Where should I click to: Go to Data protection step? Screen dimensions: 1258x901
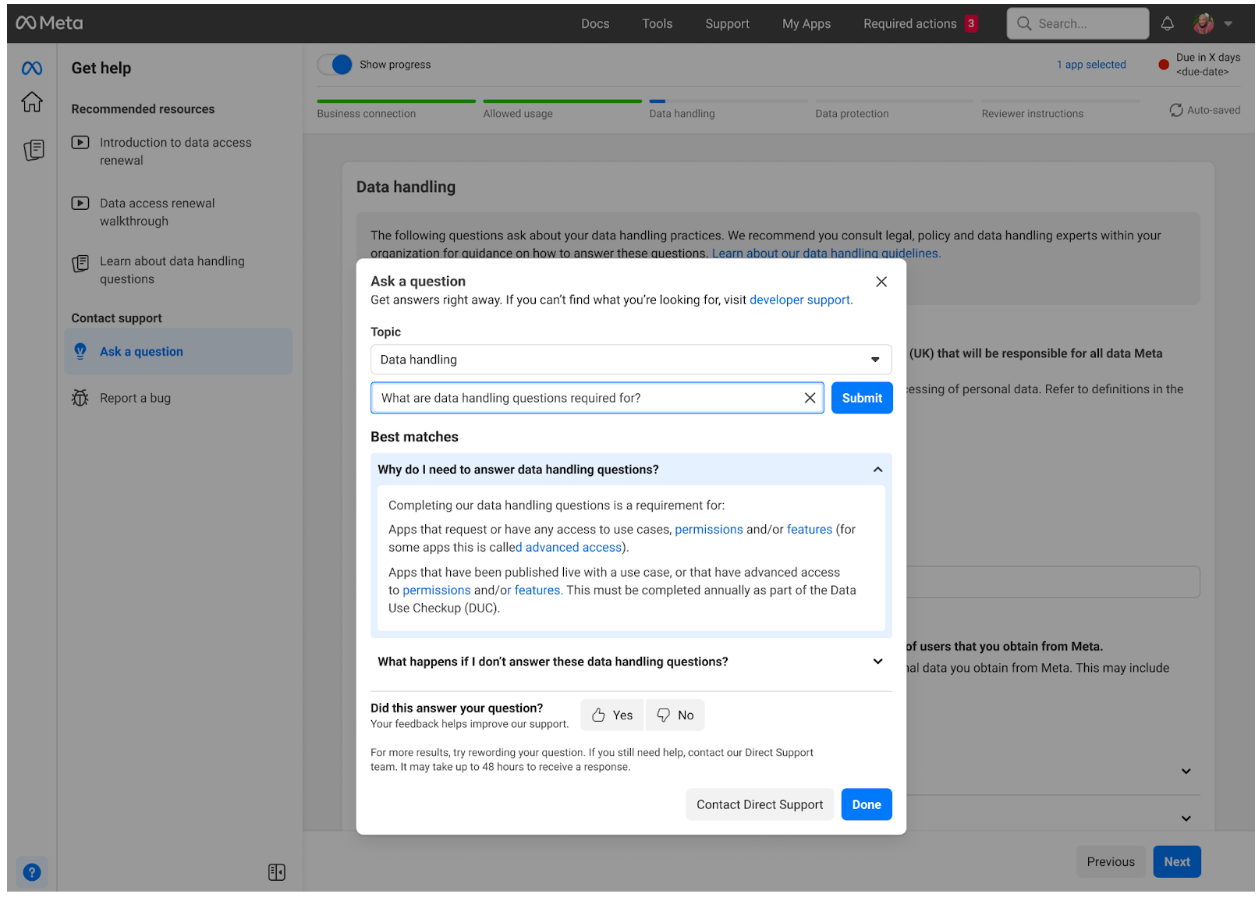852,114
